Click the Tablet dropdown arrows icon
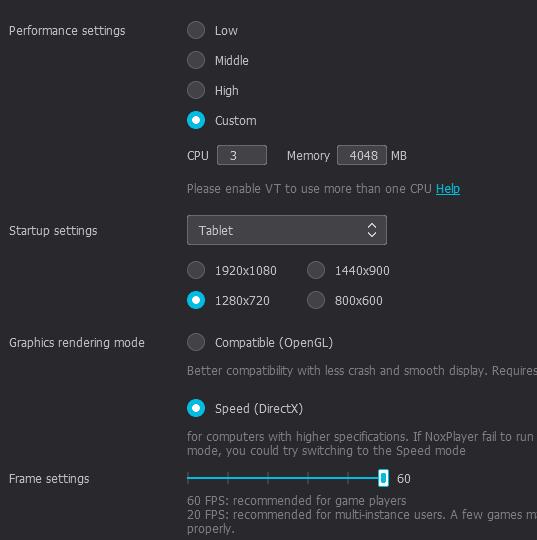The height and width of the screenshot is (540, 537). [x=372, y=230]
